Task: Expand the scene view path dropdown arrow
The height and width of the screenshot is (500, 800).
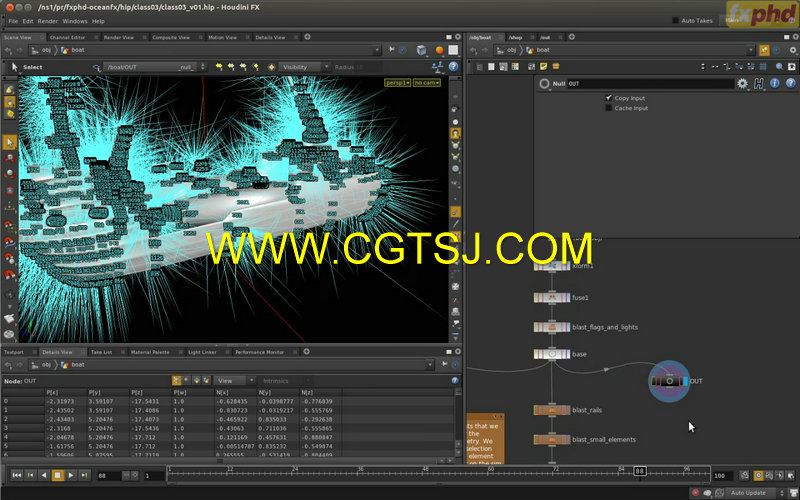Action: [377, 50]
